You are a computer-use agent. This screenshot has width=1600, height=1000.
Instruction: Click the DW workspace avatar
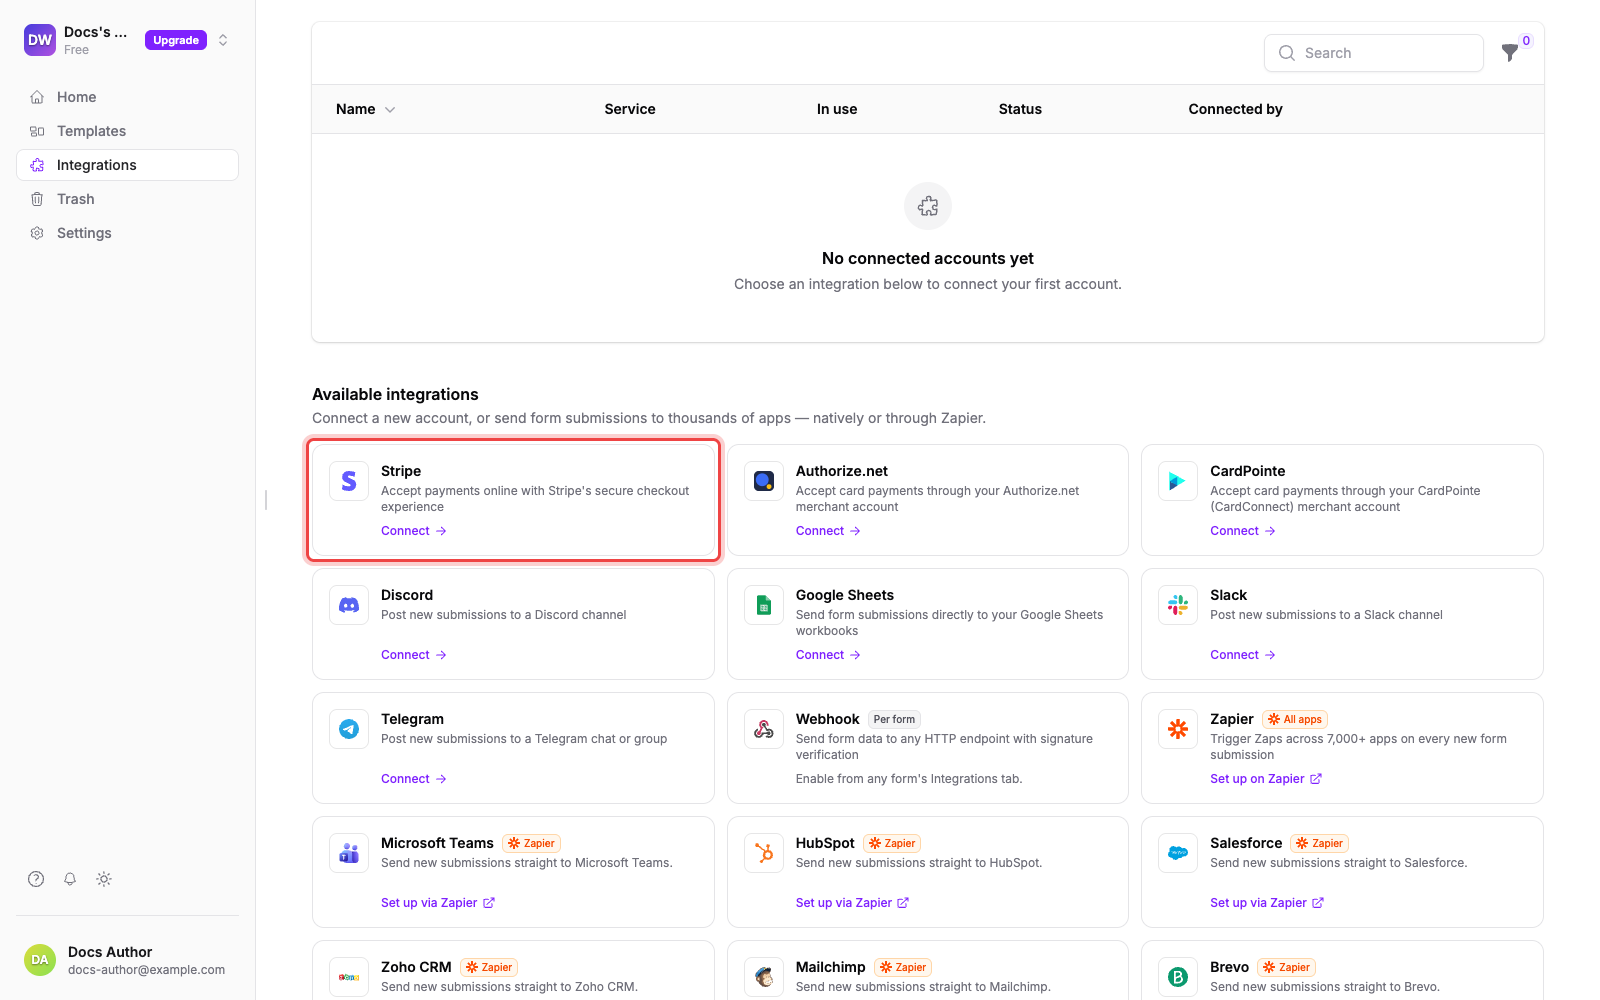(x=40, y=40)
